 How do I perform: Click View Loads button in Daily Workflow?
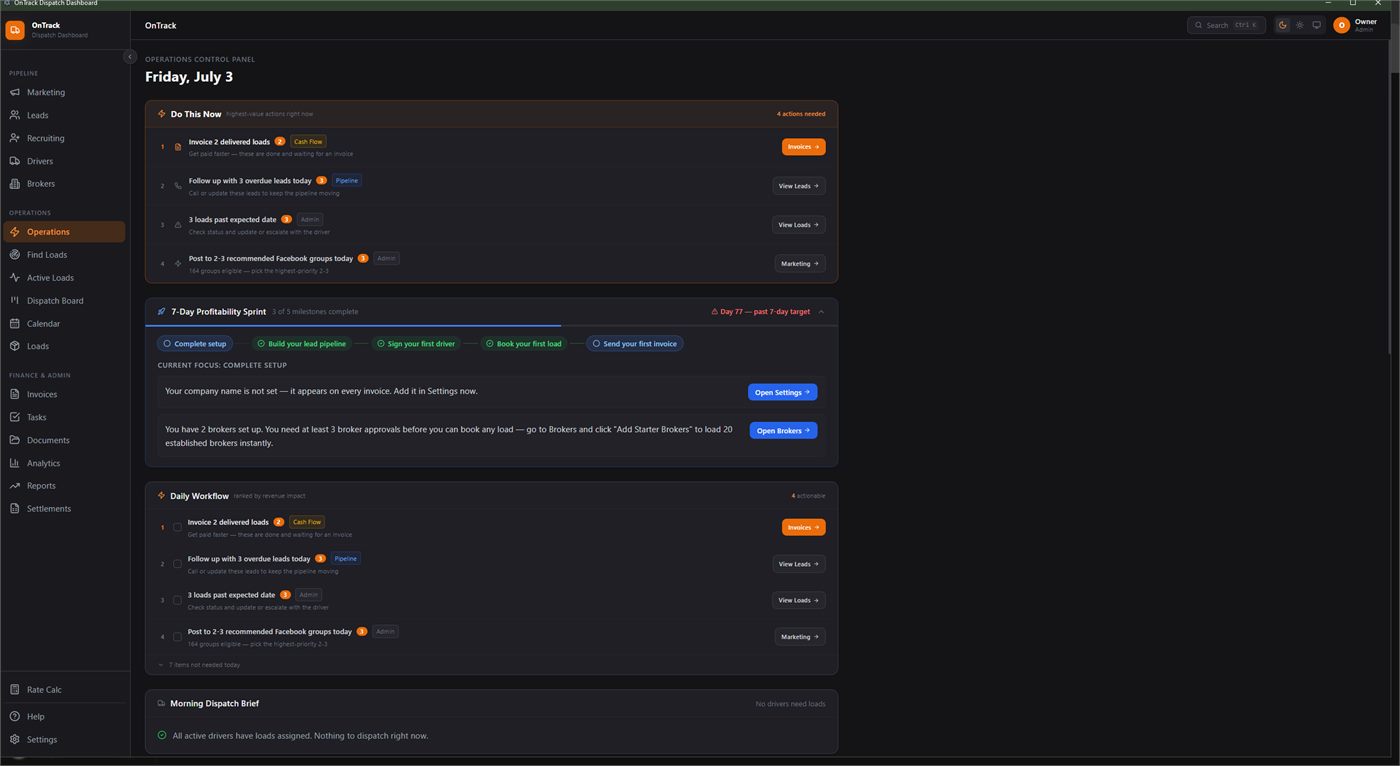click(x=799, y=600)
